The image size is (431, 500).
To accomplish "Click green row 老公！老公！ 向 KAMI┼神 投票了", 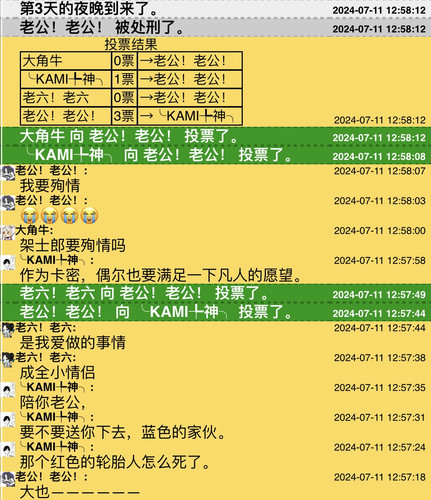I will point(215,312).
